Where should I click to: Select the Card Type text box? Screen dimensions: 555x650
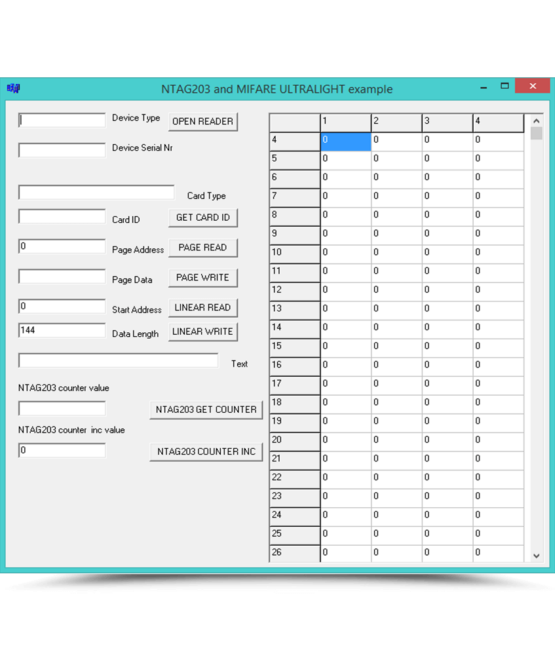click(x=96, y=192)
